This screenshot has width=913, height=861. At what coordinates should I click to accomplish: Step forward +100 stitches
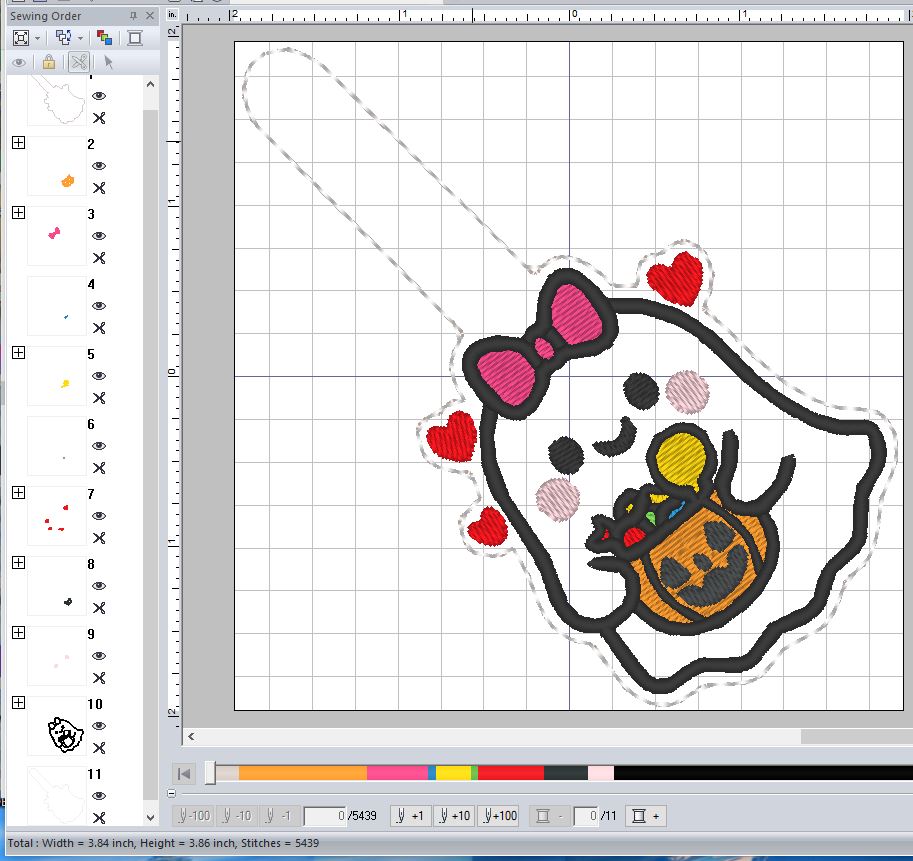tap(501, 816)
